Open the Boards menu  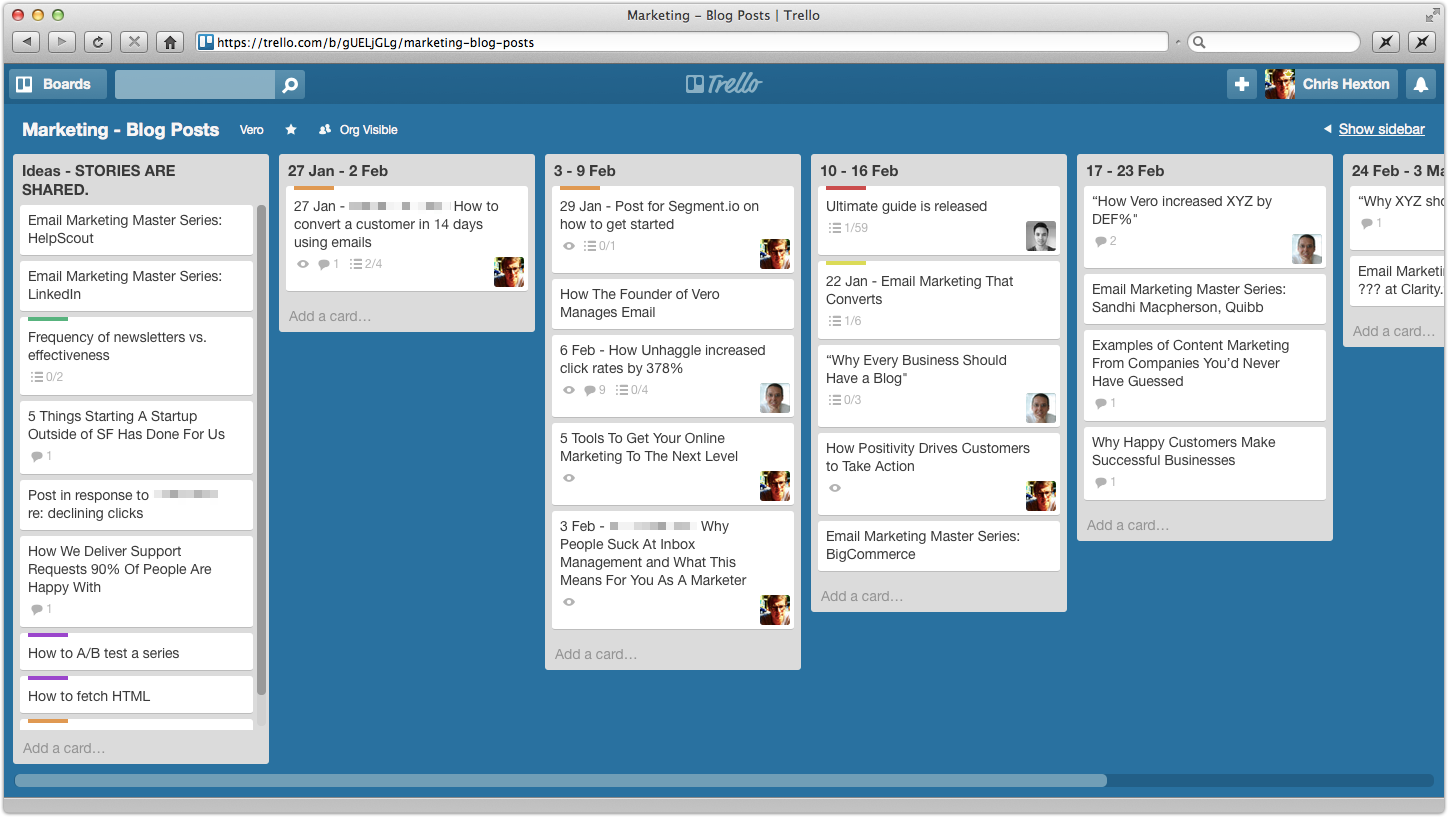point(56,85)
